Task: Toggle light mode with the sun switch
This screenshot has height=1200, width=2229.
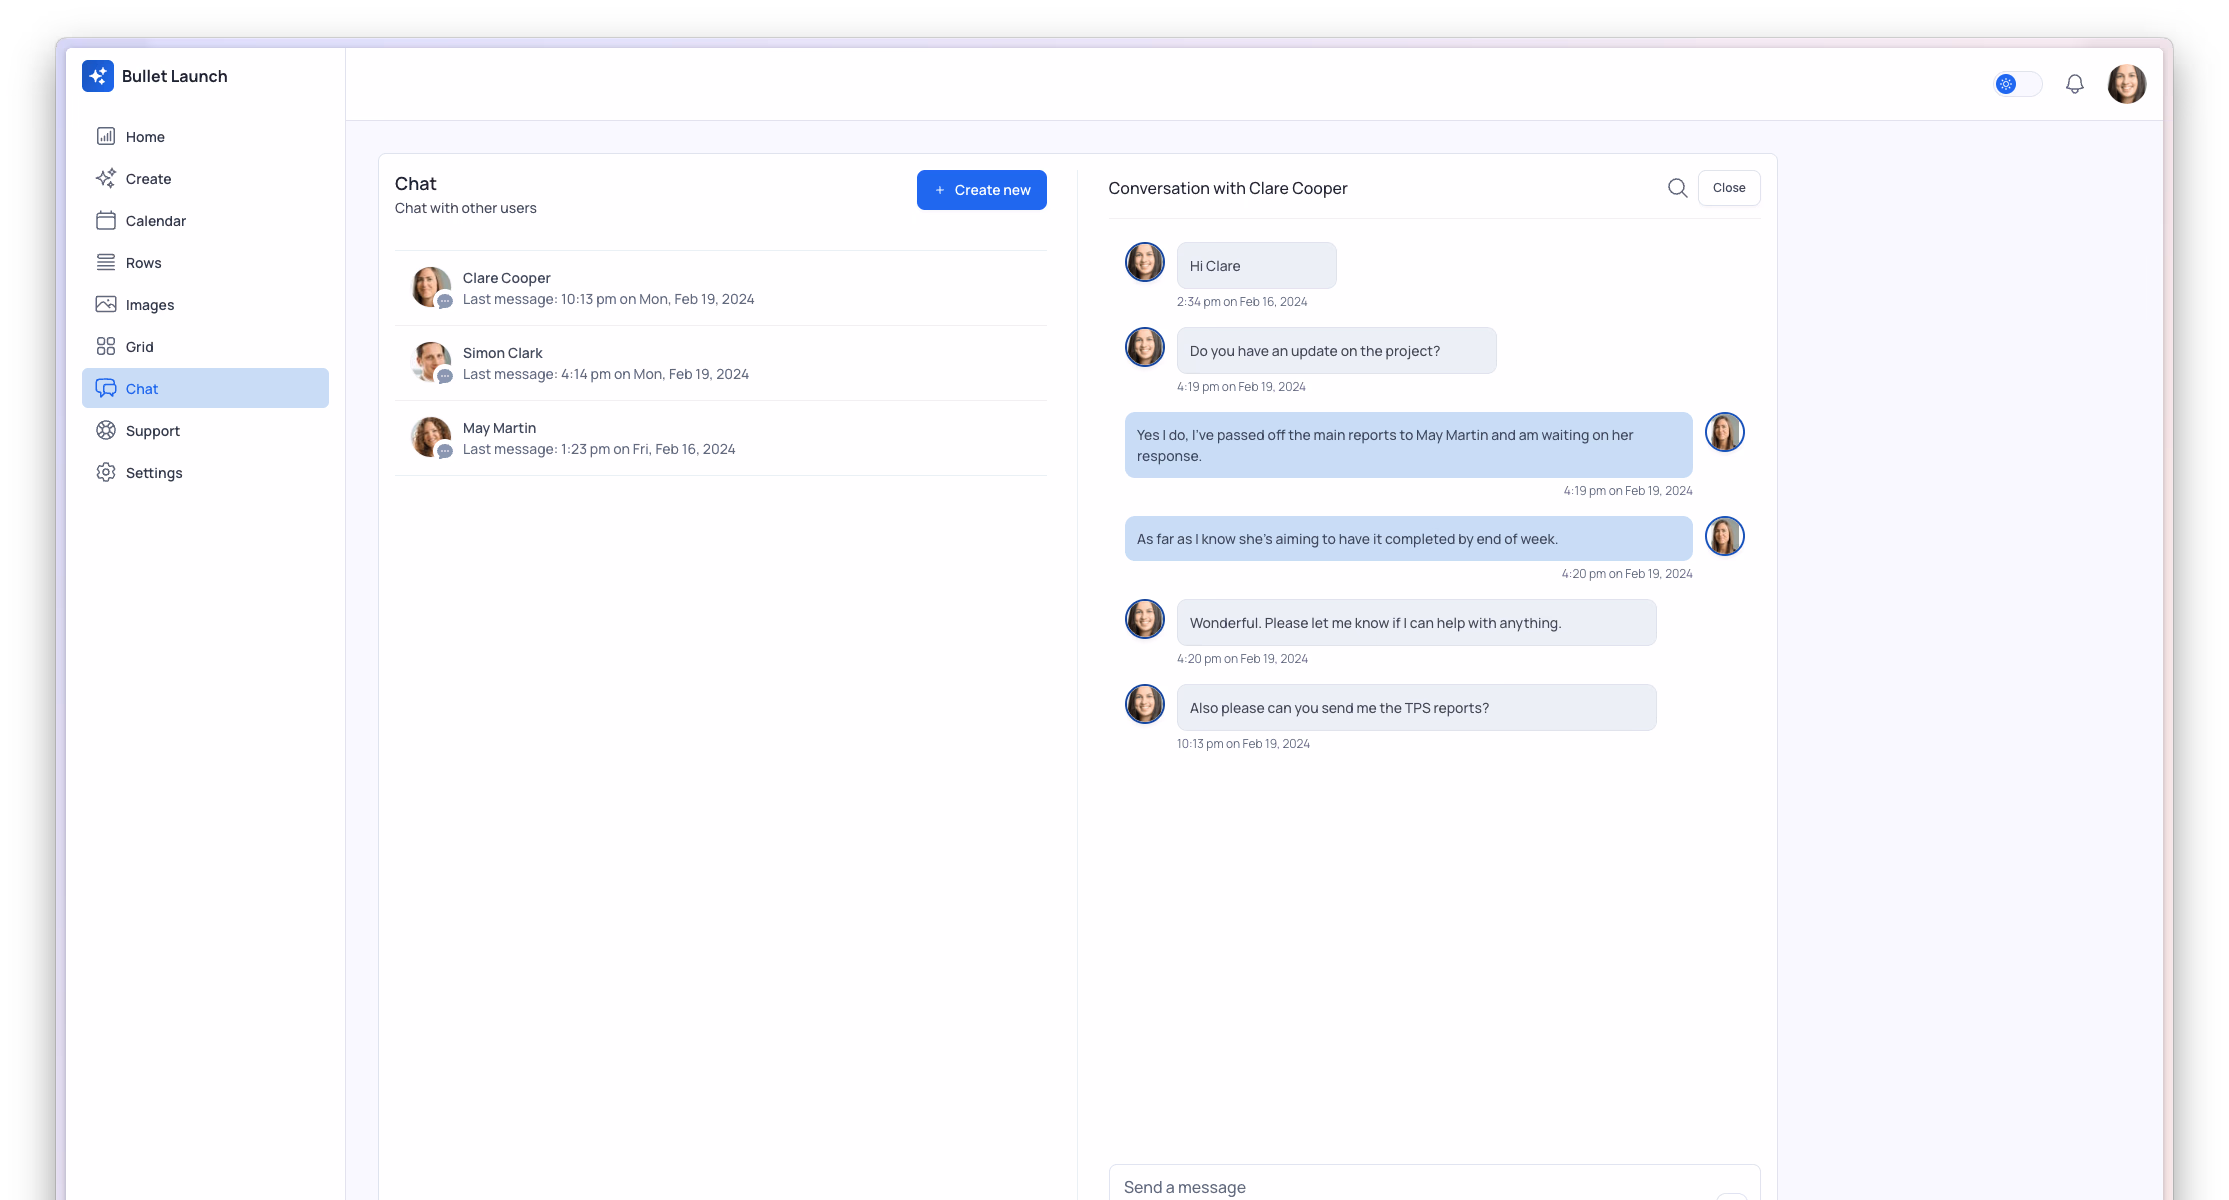Action: click(x=2018, y=84)
